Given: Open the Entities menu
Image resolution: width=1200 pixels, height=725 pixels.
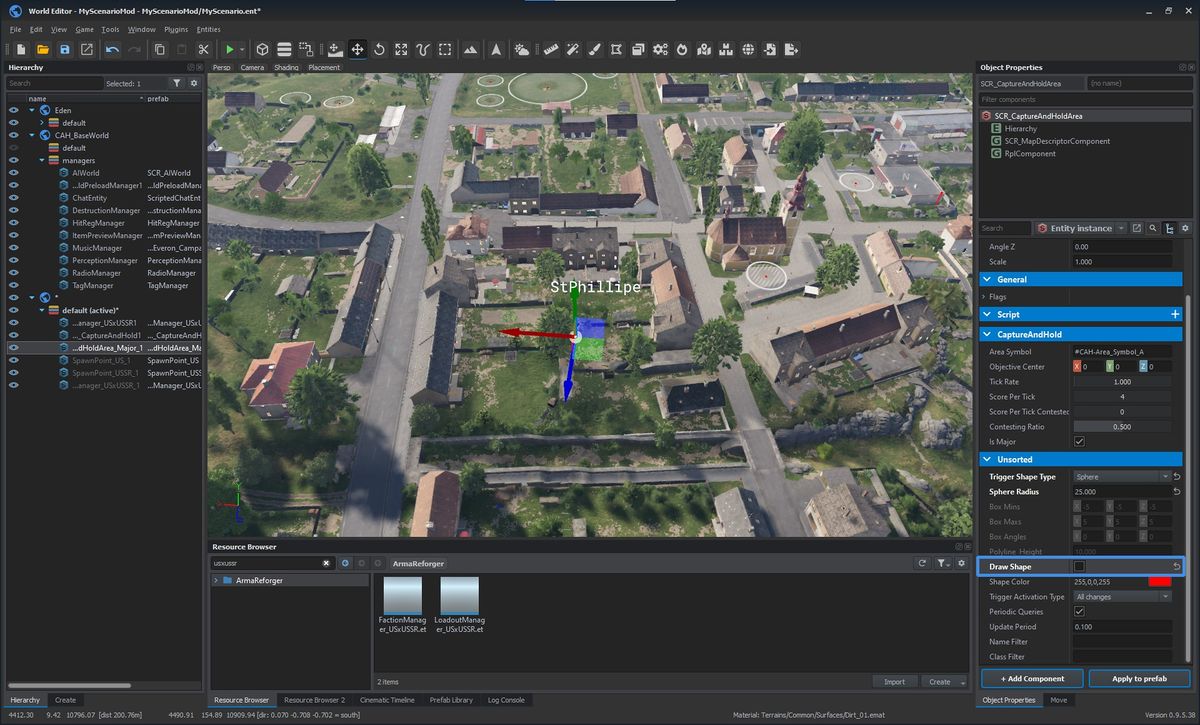Looking at the screenshot, I should click(x=208, y=29).
